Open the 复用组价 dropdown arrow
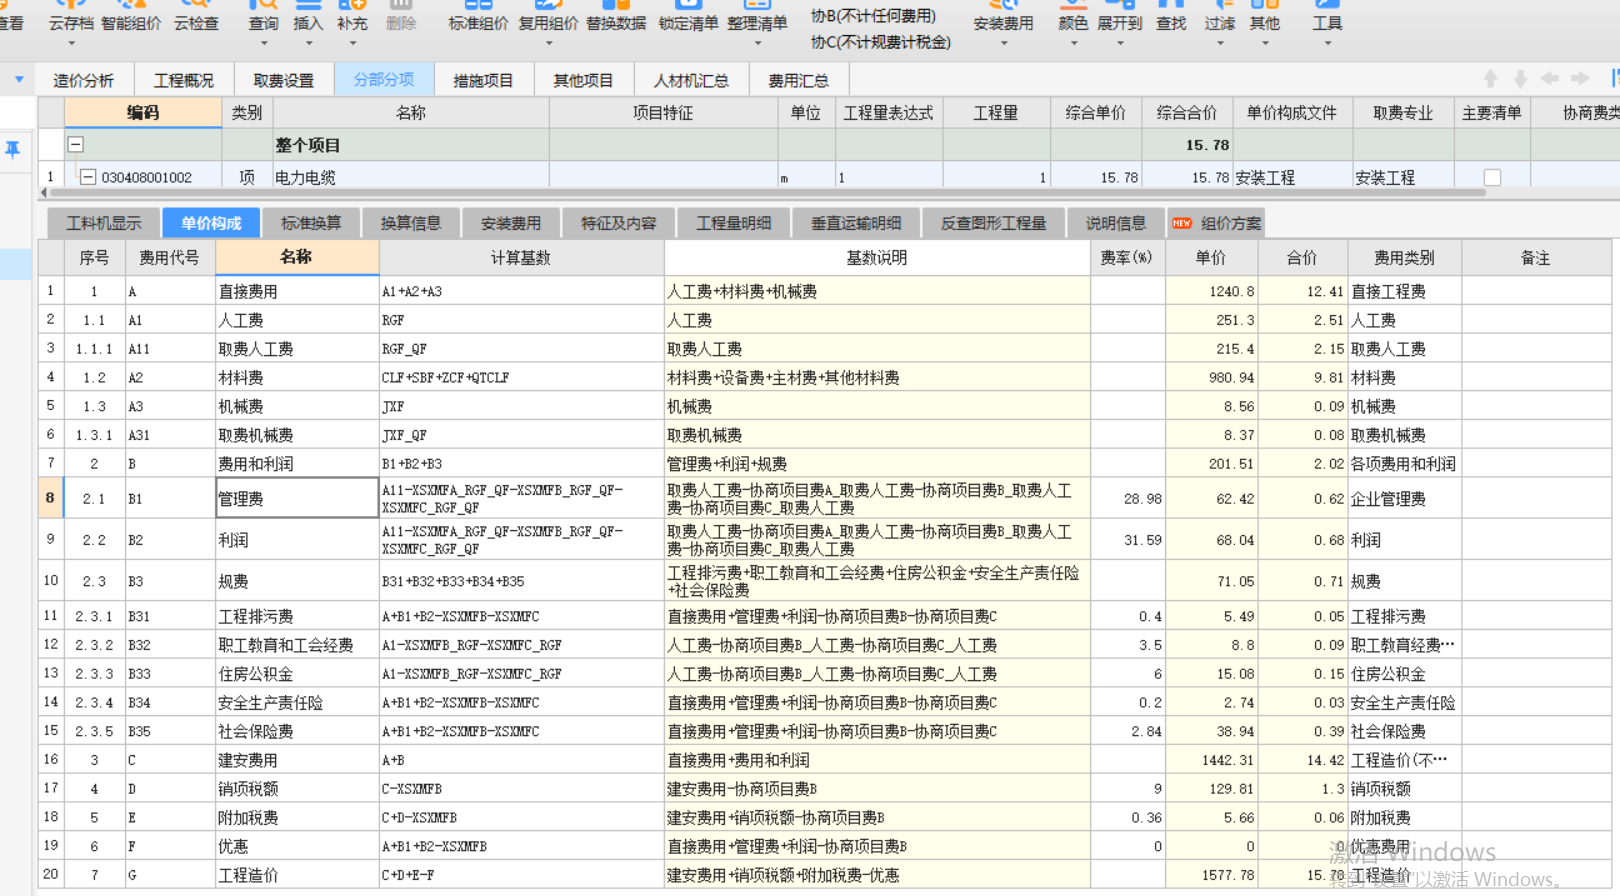 tap(548, 43)
